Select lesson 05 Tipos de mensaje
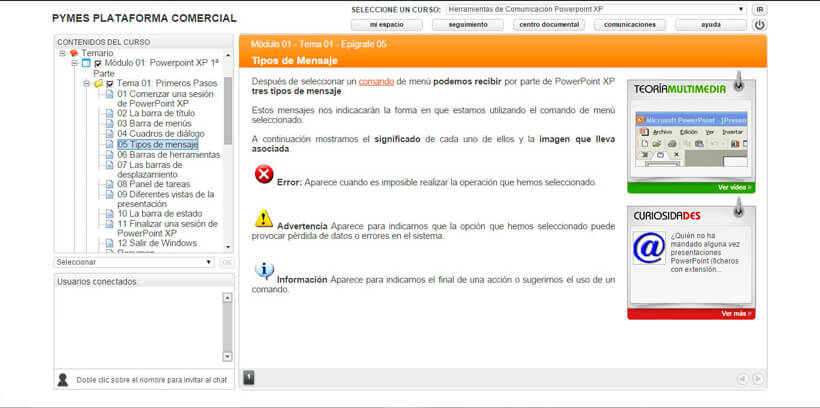 157,144
